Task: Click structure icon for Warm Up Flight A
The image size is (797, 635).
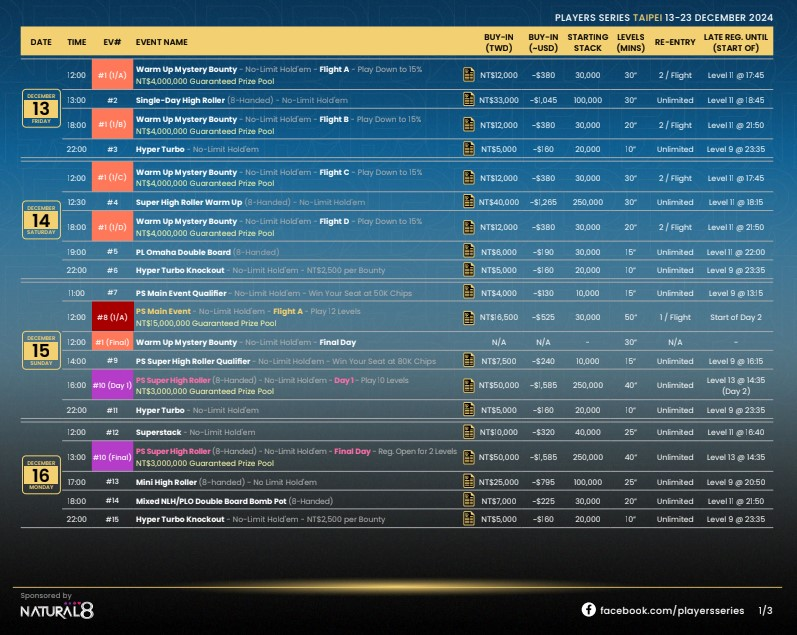Action: (468, 75)
